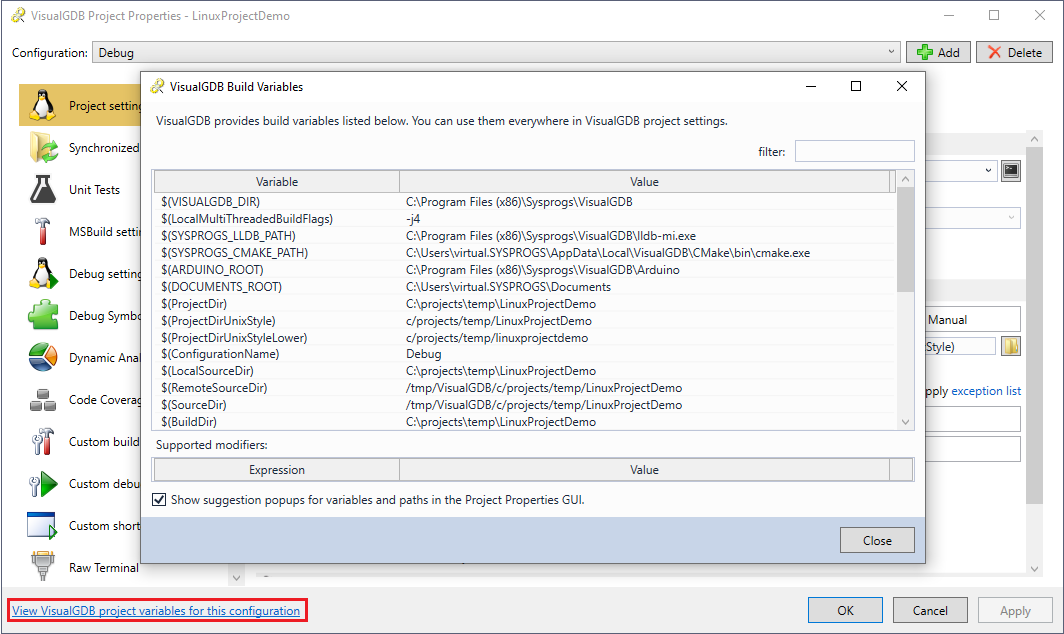1064x634 pixels.
Task: Sort by the top Value column header
Action: pyautogui.click(x=644, y=181)
